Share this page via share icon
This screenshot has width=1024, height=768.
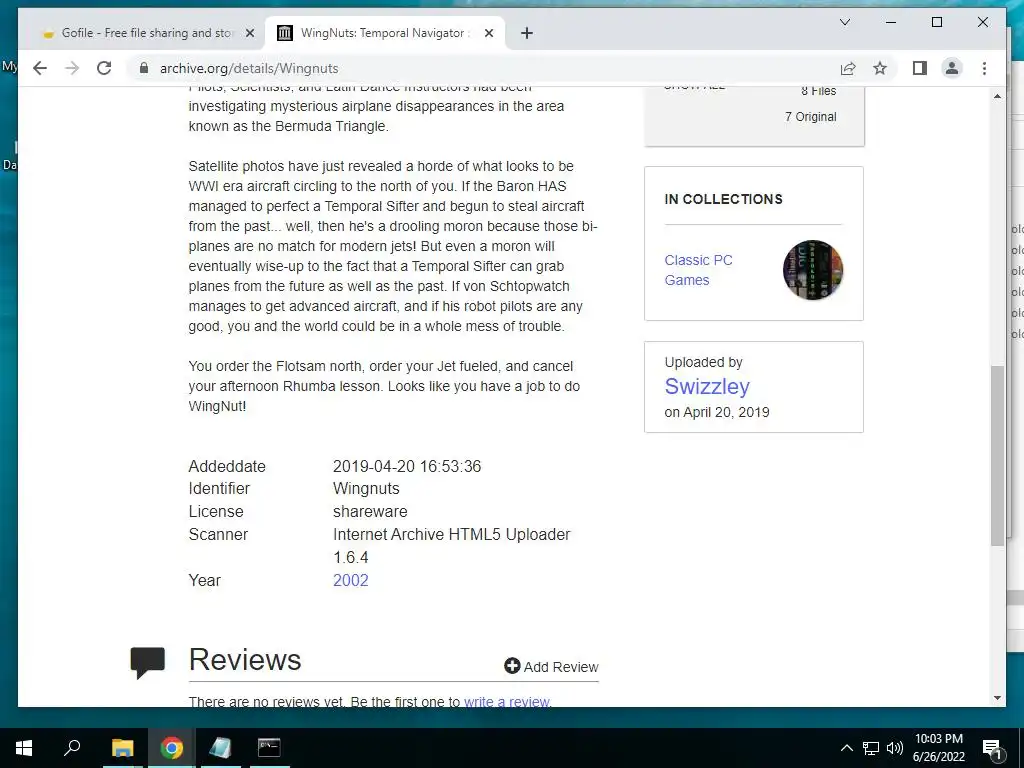pos(848,68)
